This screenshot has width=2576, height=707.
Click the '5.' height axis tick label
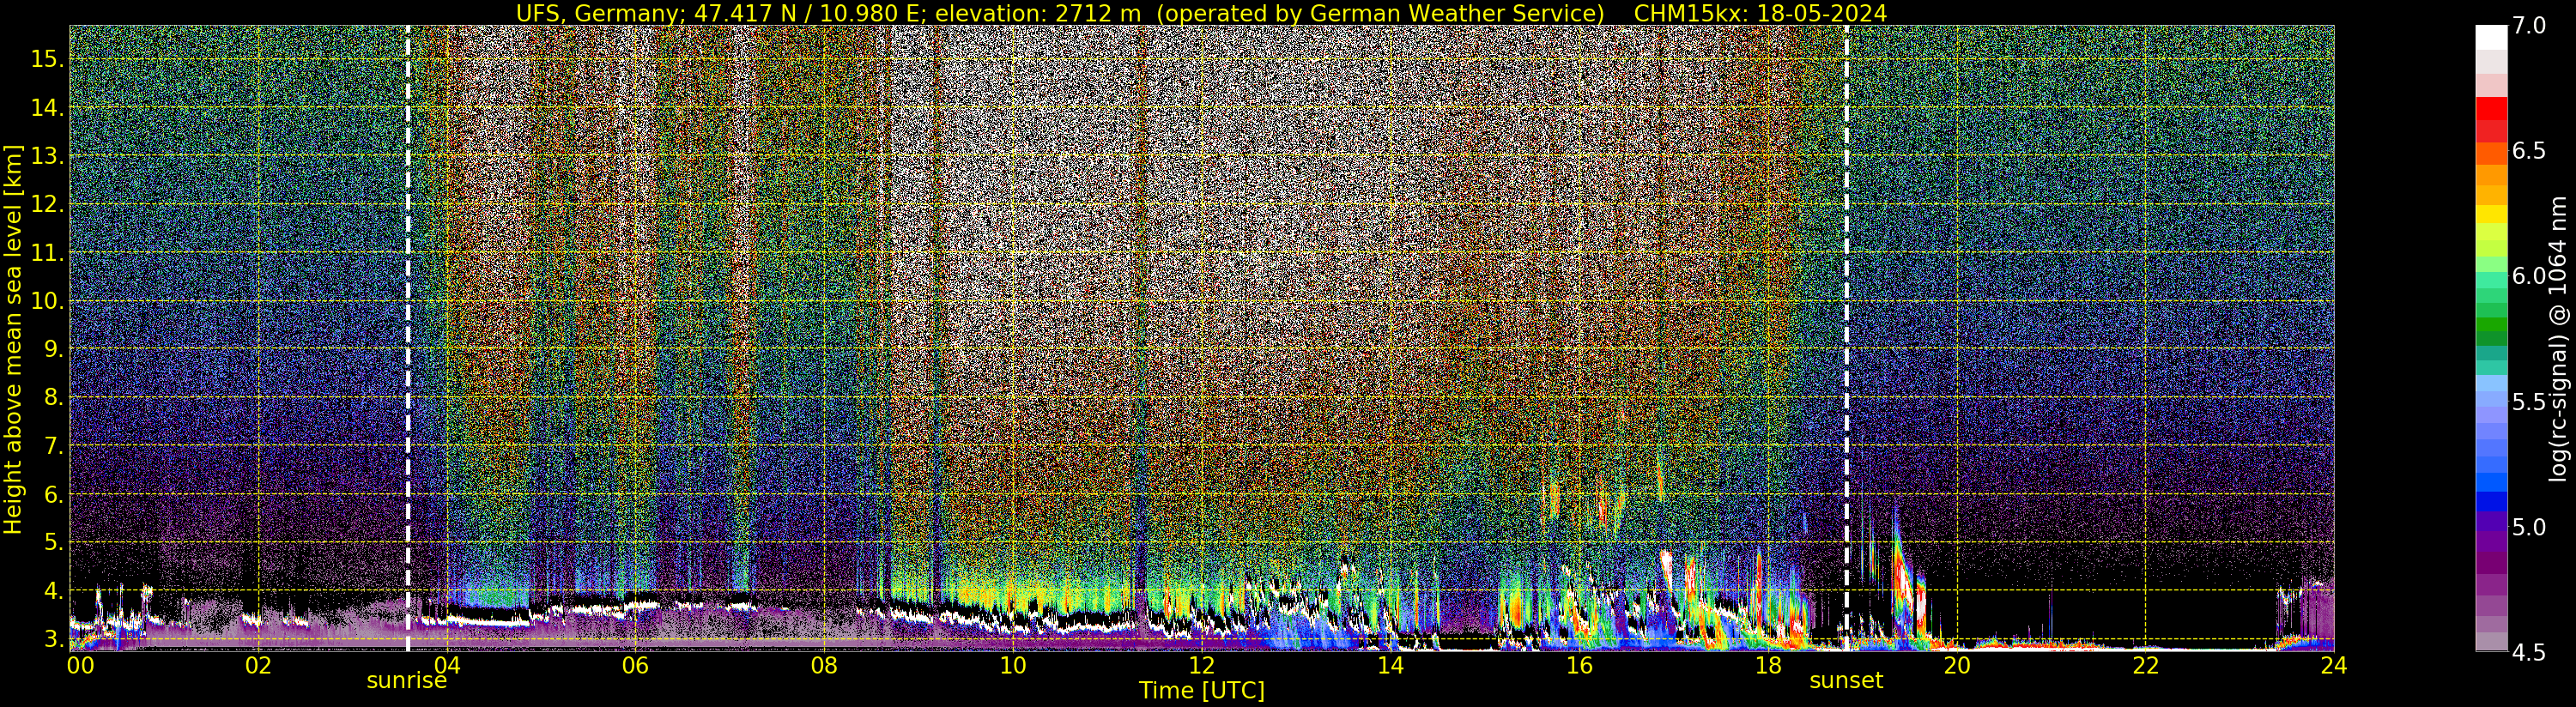point(53,542)
